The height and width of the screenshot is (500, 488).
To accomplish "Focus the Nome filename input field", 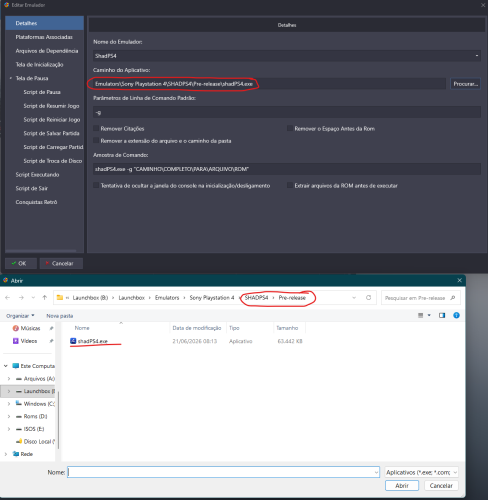I will pyautogui.click(x=223, y=472).
